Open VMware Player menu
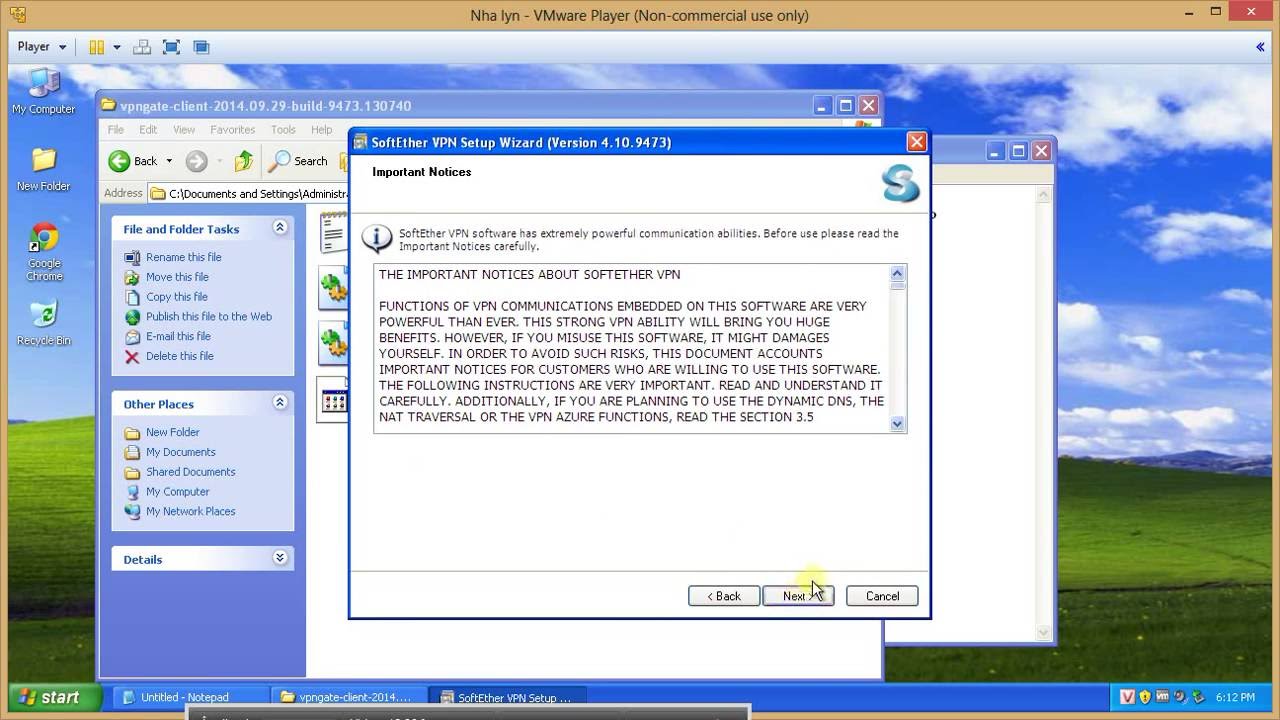This screenshot has width=1280, height=720. [41, 47]
